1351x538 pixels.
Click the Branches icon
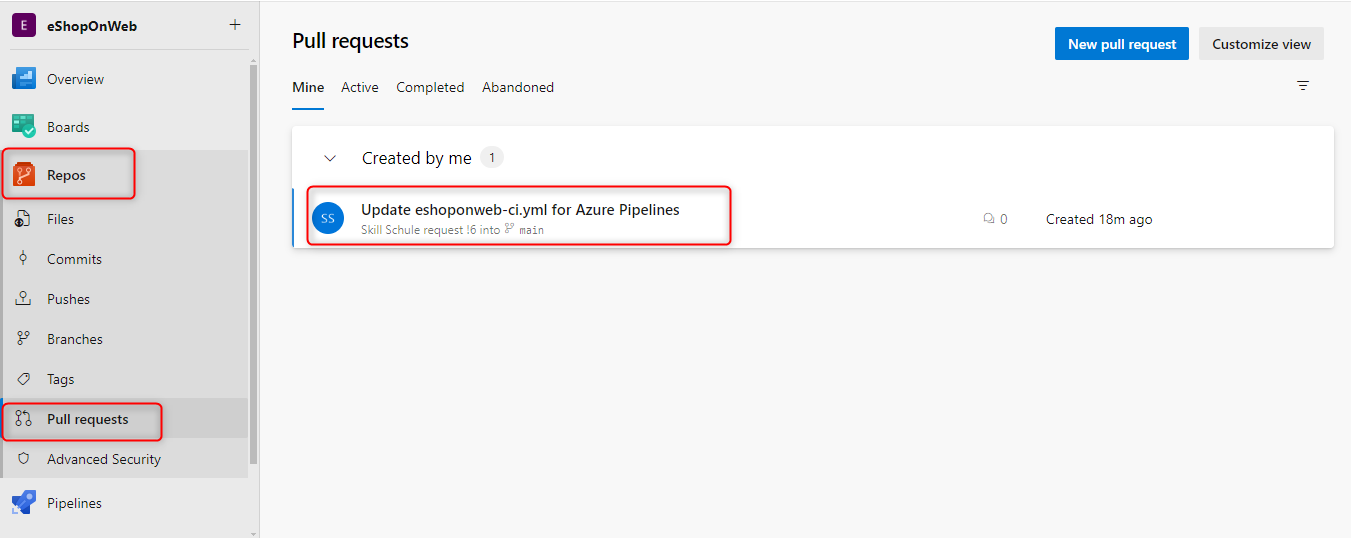[24, 339]
